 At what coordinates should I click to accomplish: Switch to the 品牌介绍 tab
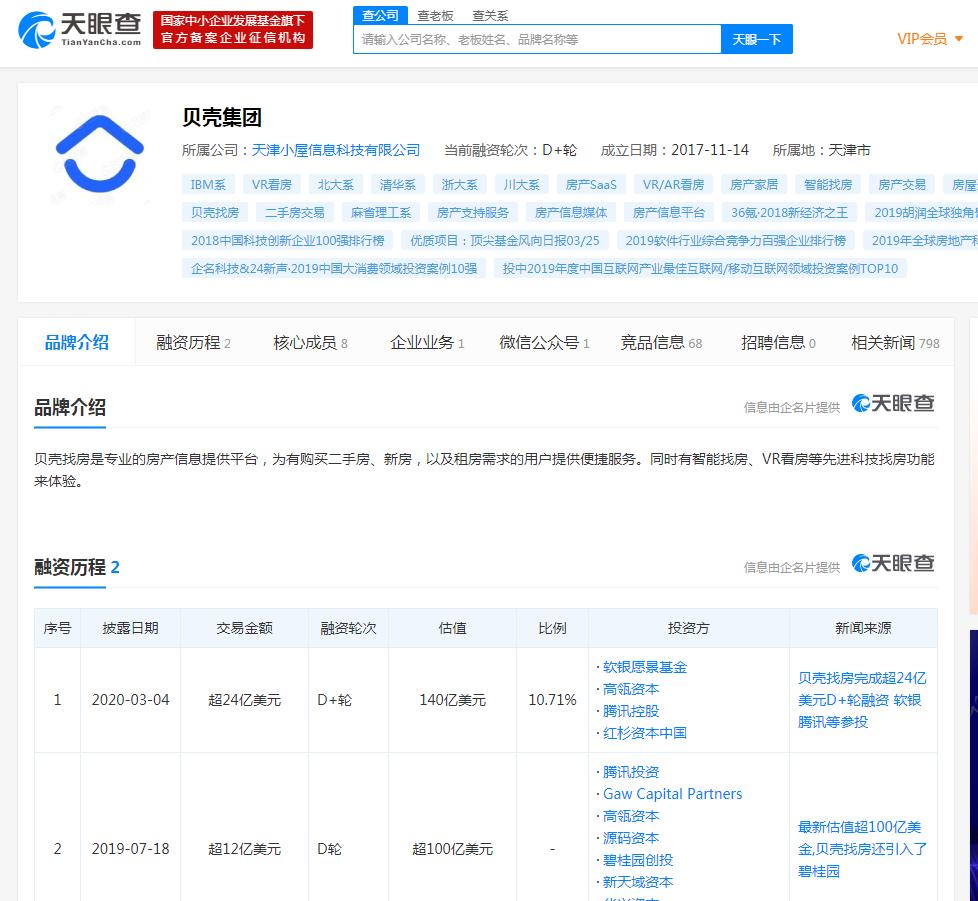tap(77, 342)
